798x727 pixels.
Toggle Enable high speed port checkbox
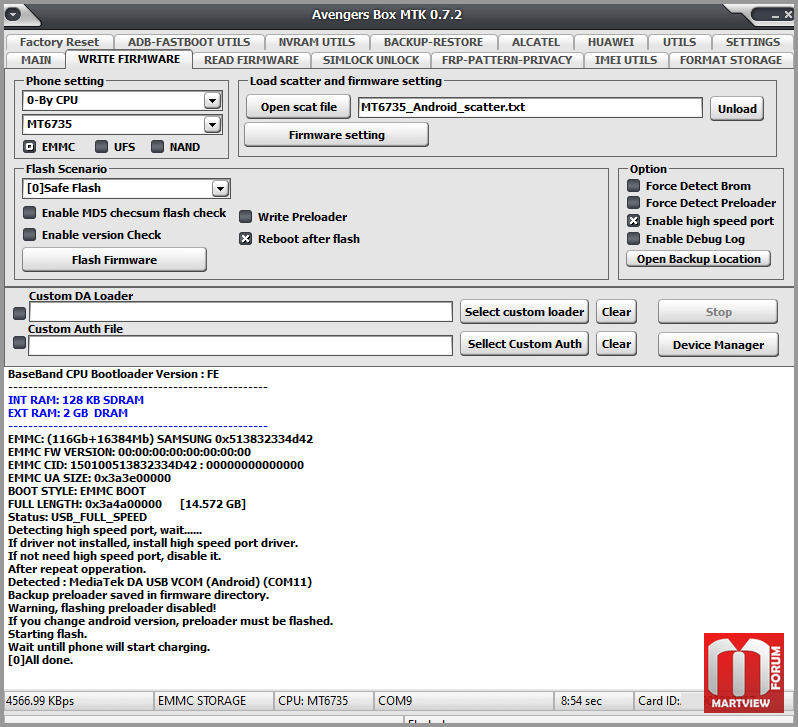tap(633, 221)
